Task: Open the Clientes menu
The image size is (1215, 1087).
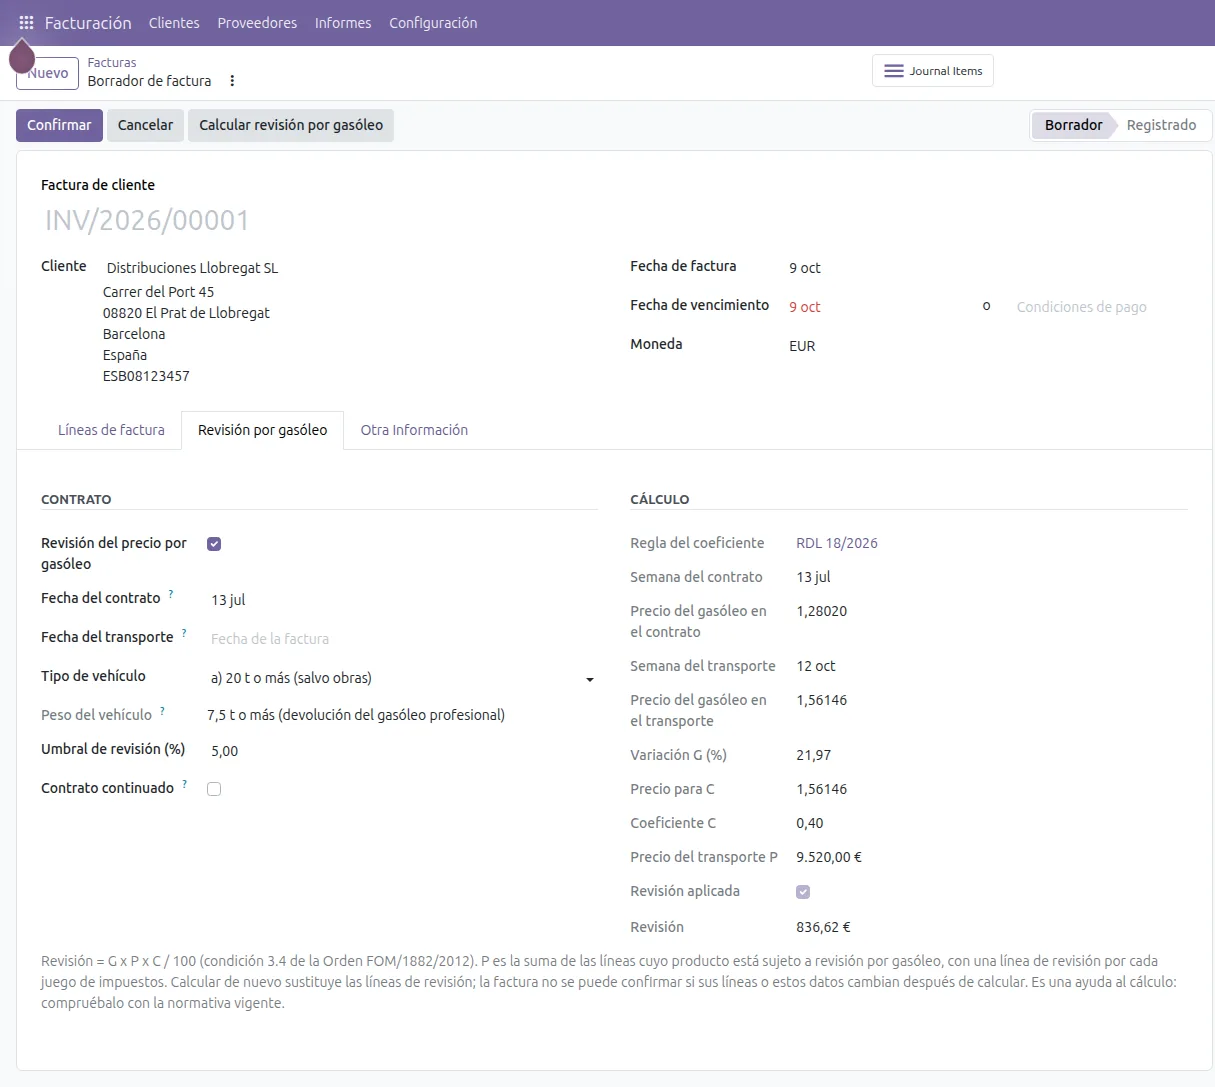Action: point(174,22)
